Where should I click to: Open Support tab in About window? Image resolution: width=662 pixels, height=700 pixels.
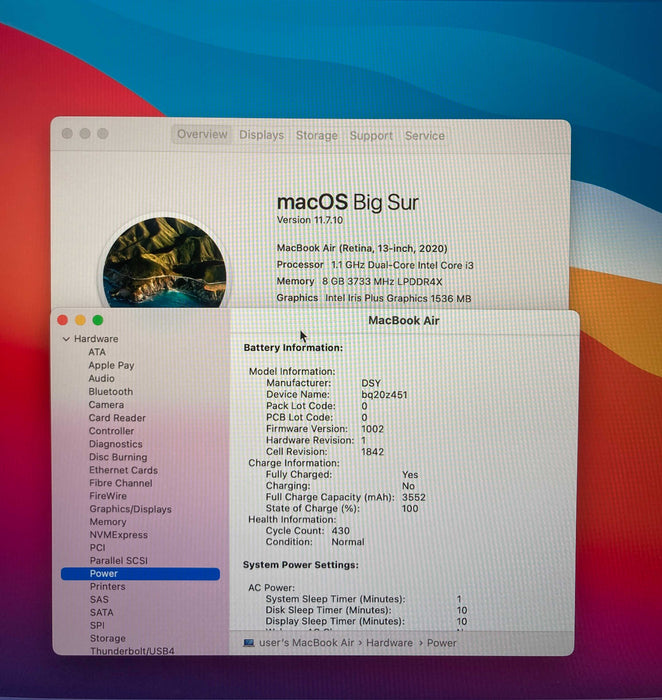pos(371,136)
